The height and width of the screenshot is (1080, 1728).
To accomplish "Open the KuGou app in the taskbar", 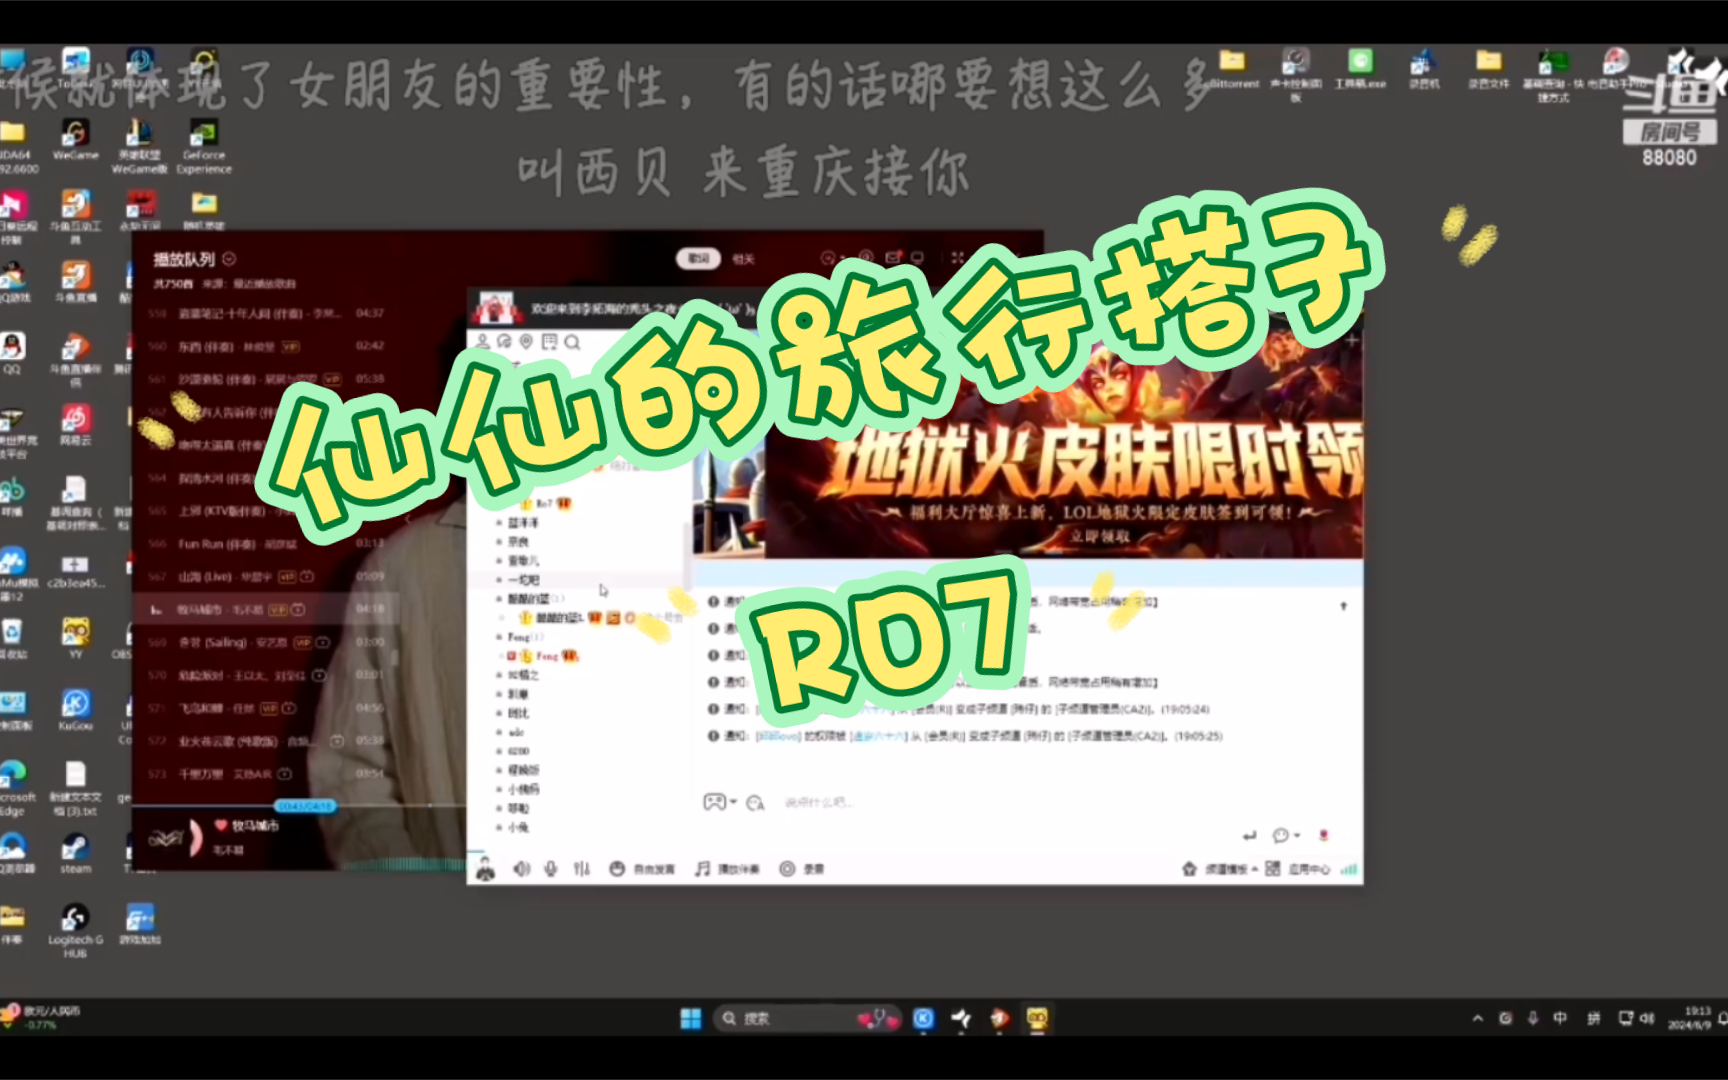I will coord(923,1018).
